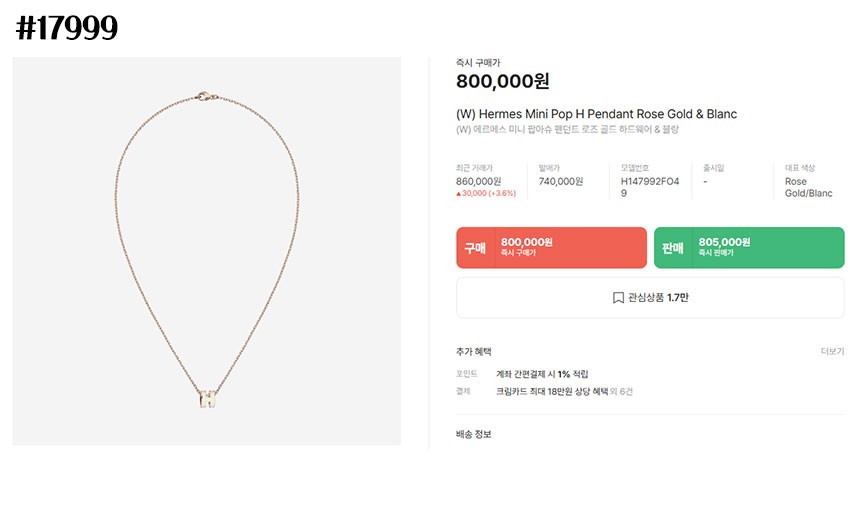
Task: Click the 배송 정보 section heading
Action: pos(474,434)
